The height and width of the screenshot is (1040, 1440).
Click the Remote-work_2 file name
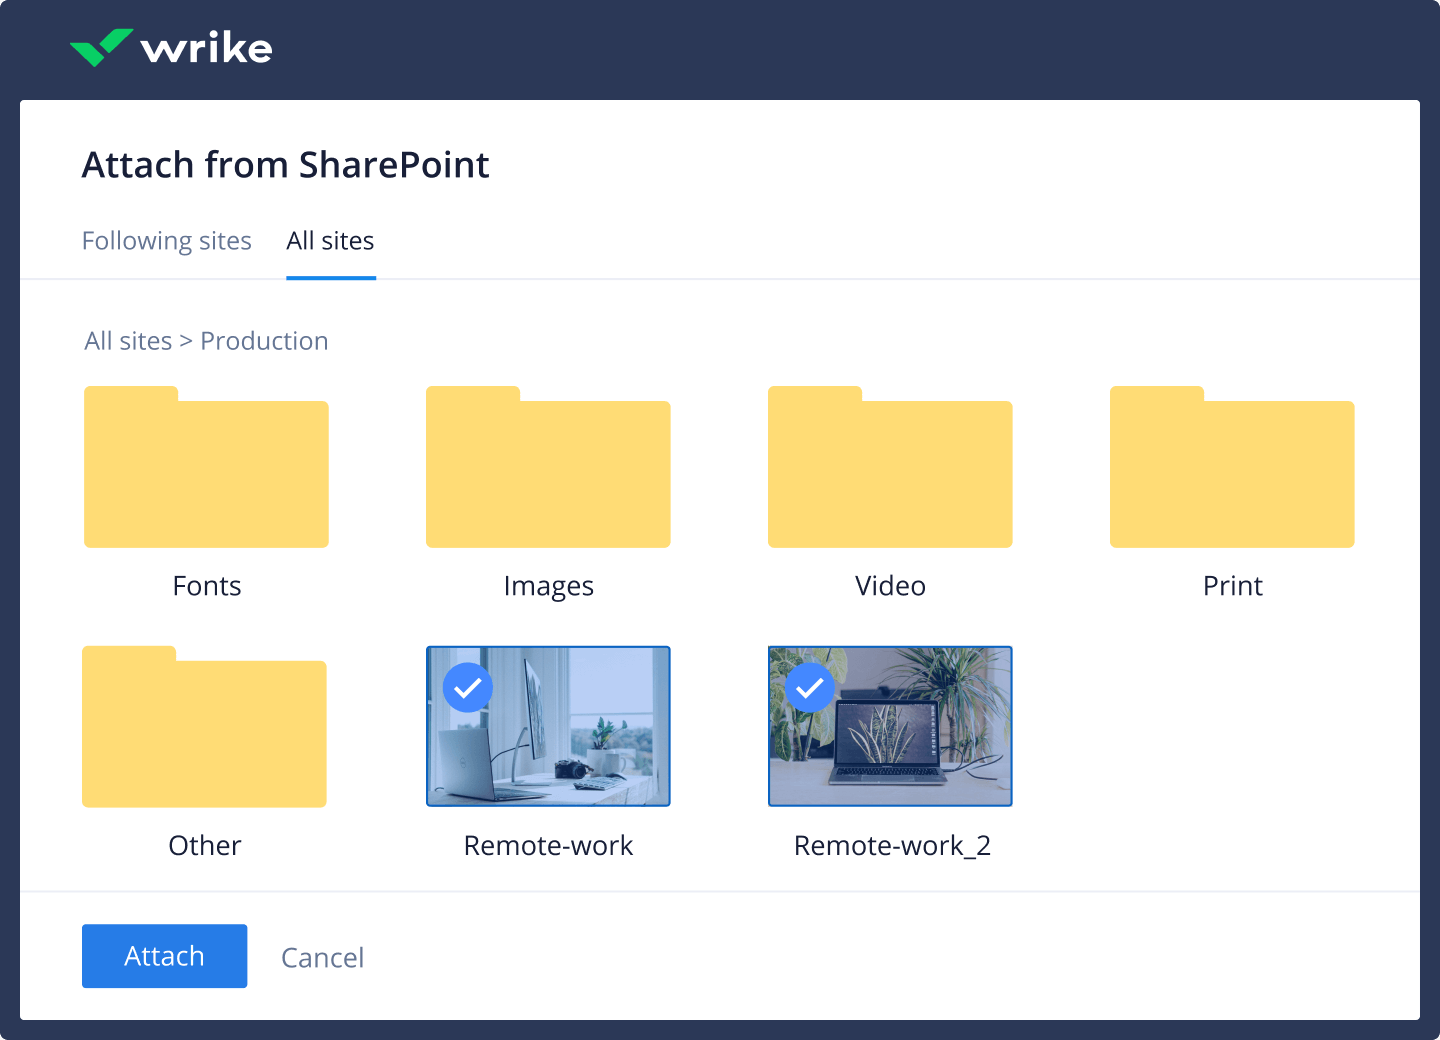click(892, 846)
